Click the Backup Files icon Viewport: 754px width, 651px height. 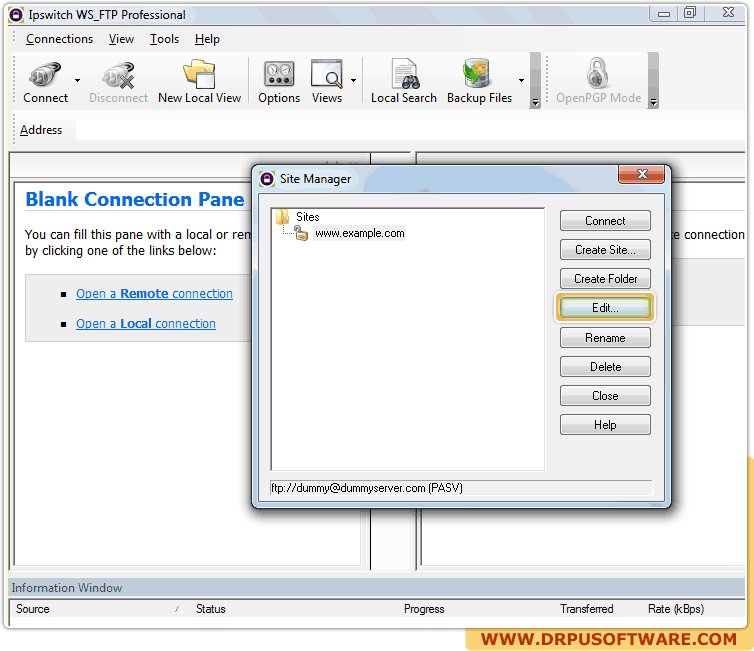coord(477,74)
